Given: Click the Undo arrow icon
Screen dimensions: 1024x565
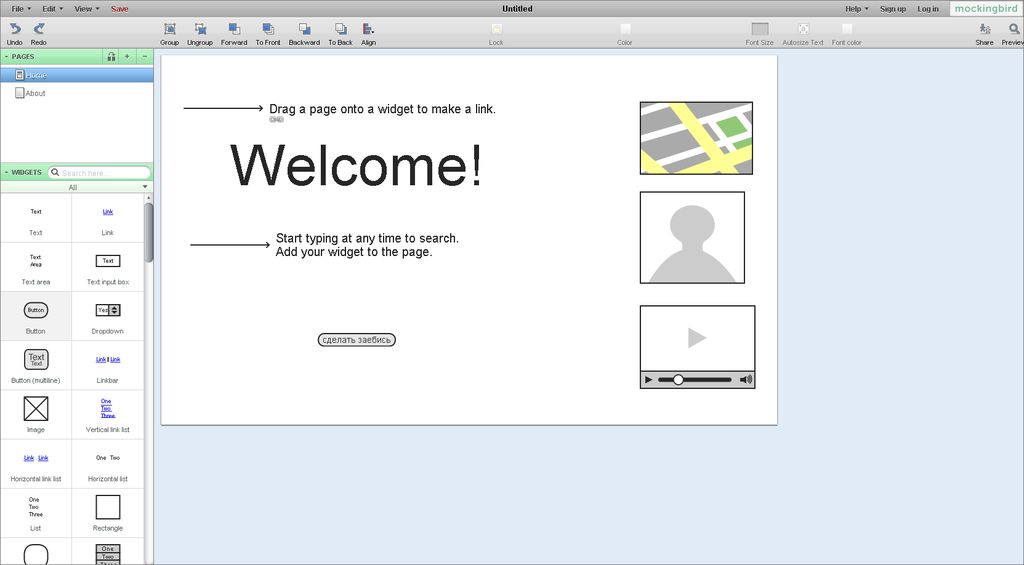Looking at the screenshot, I should click(14, 29).
